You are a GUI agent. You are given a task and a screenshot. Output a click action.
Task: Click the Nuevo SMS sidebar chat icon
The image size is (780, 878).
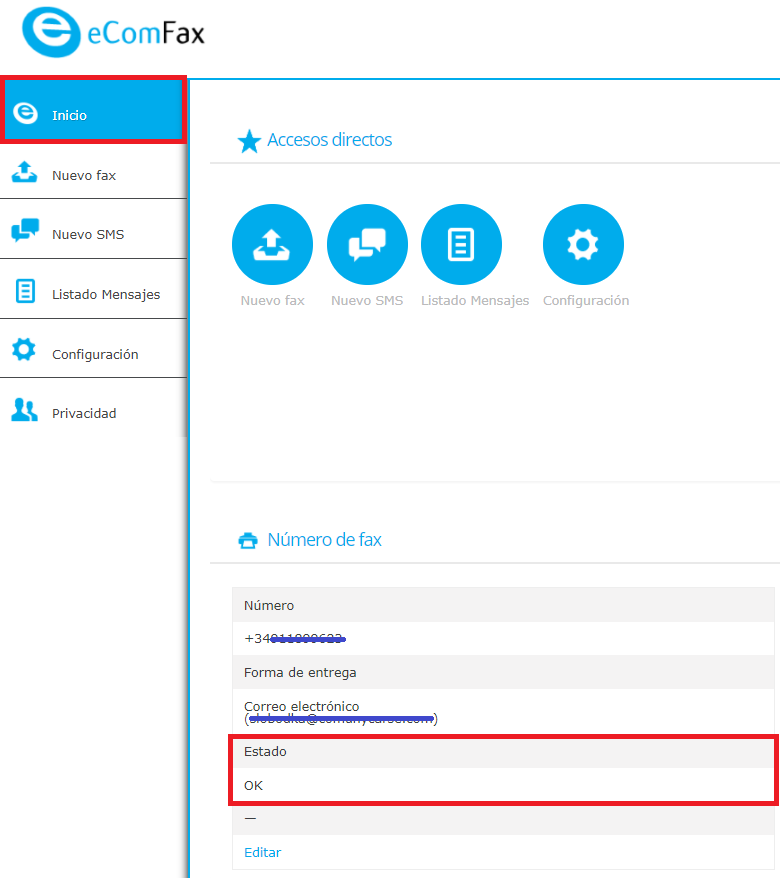25,230
